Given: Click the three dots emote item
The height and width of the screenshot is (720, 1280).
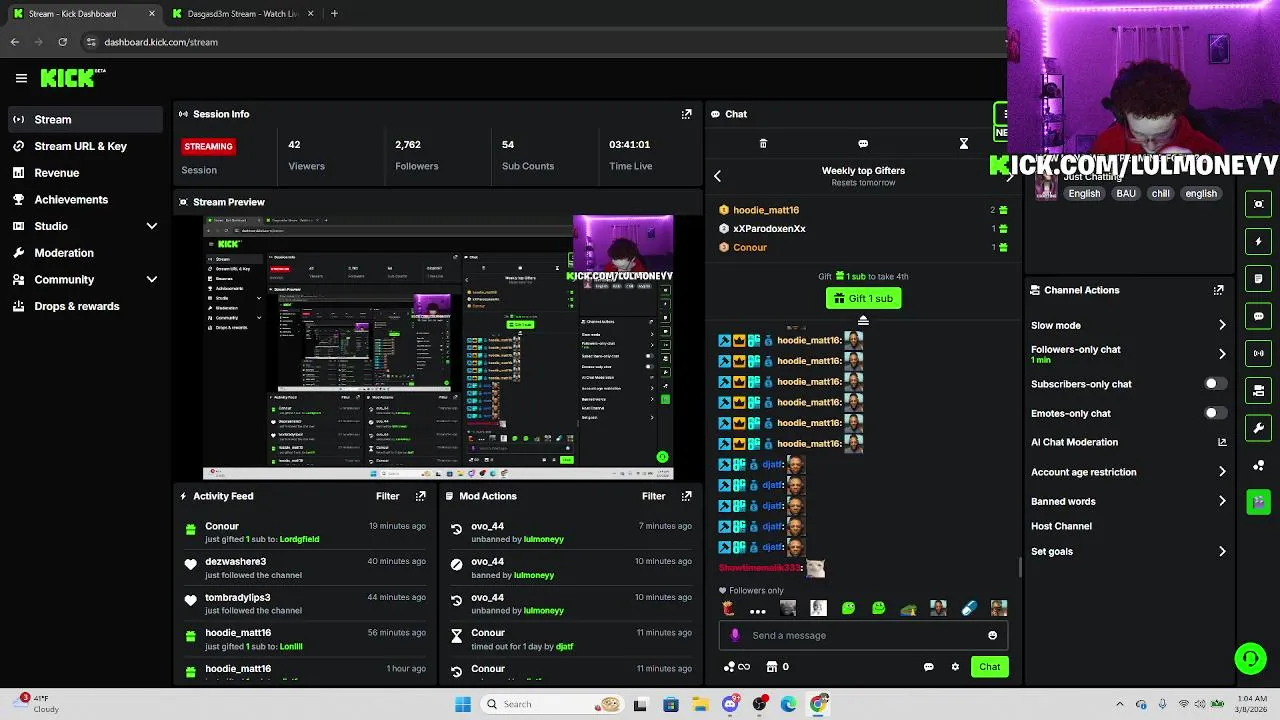Looking at the screenshot, I should coord(758,609).
